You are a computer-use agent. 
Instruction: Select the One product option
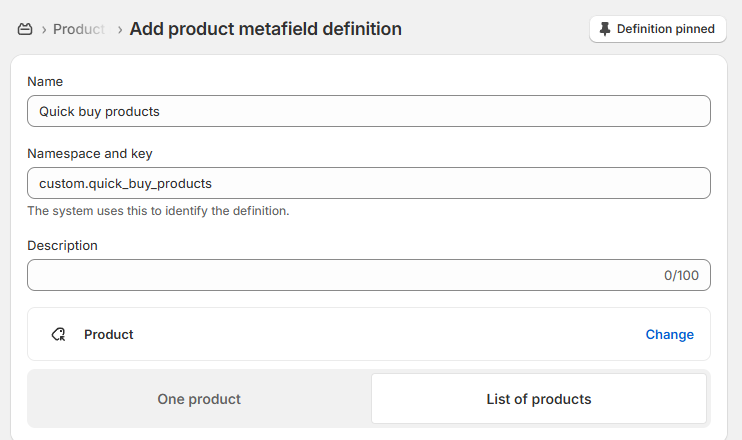click(199, 399)
